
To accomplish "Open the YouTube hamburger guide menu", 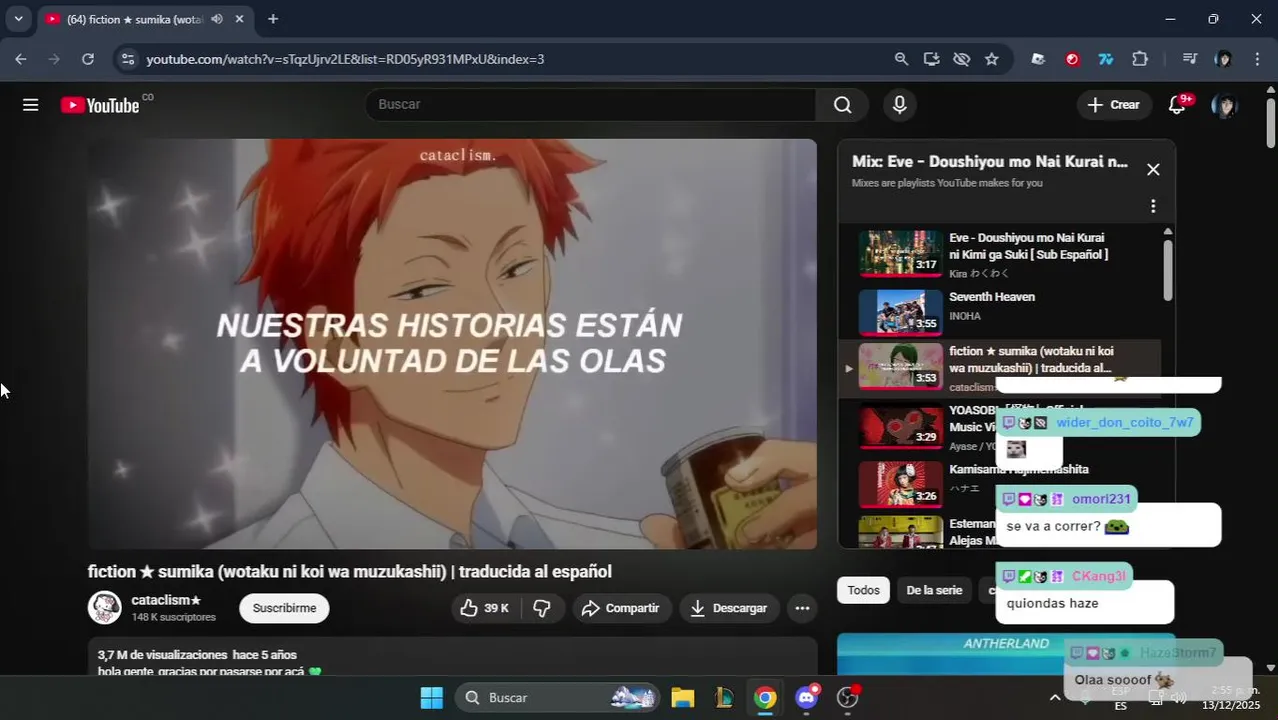I will click(x=31, y=105).
